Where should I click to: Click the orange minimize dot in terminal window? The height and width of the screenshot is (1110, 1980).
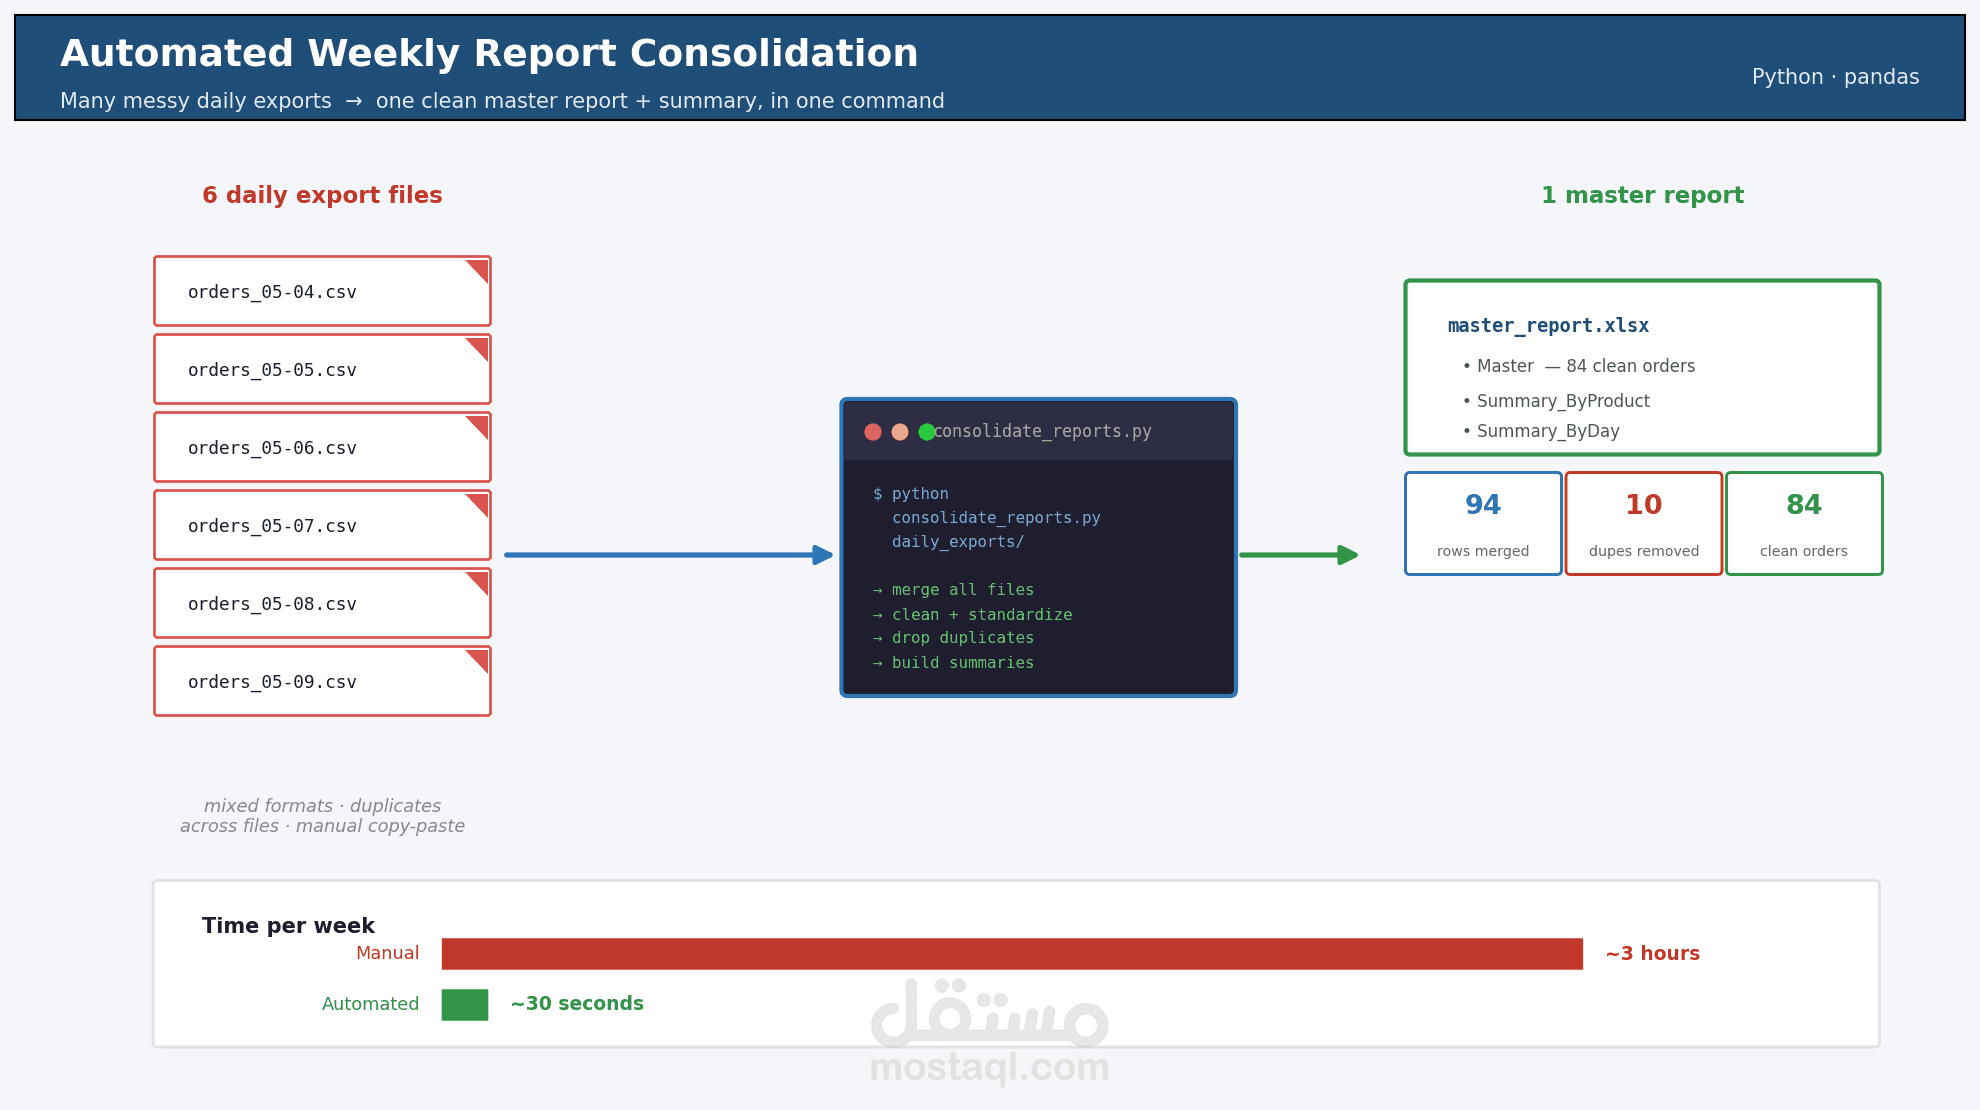900,432
